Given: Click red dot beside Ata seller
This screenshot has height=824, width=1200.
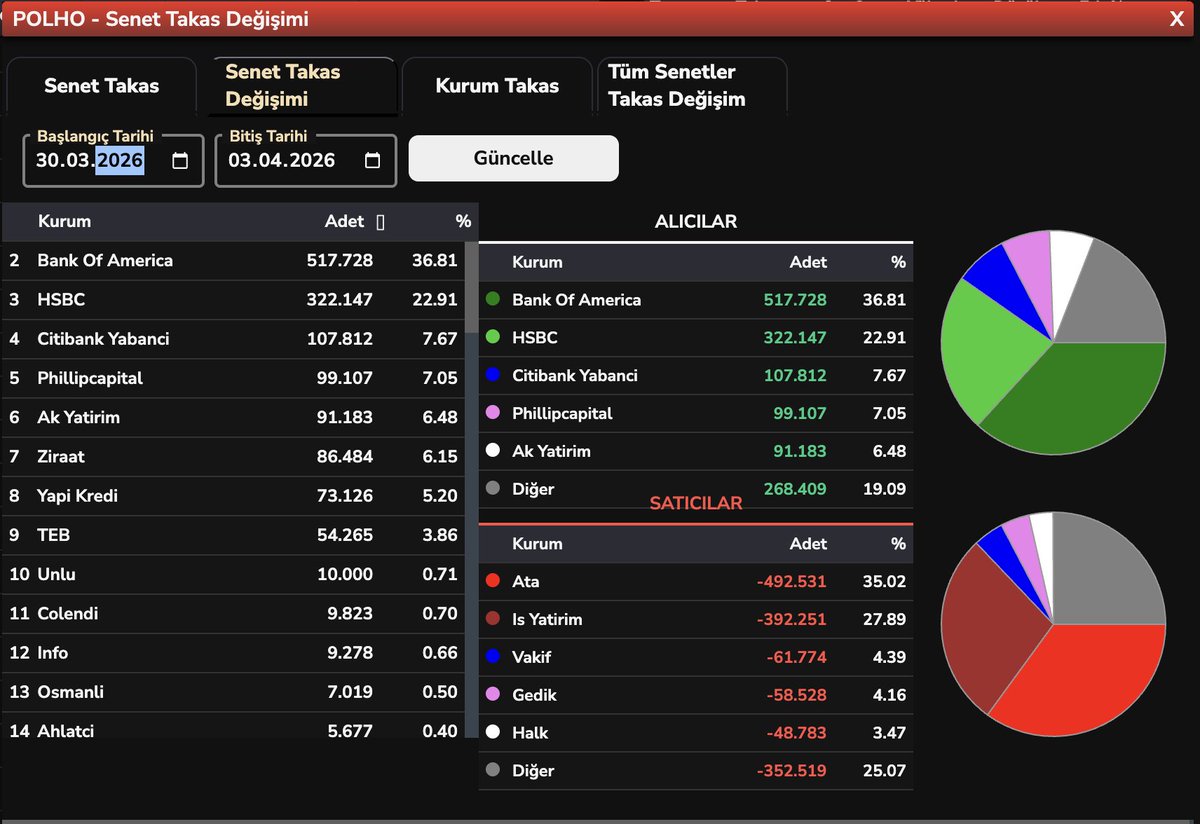Looking at the screenshot, I should (492, 581).
